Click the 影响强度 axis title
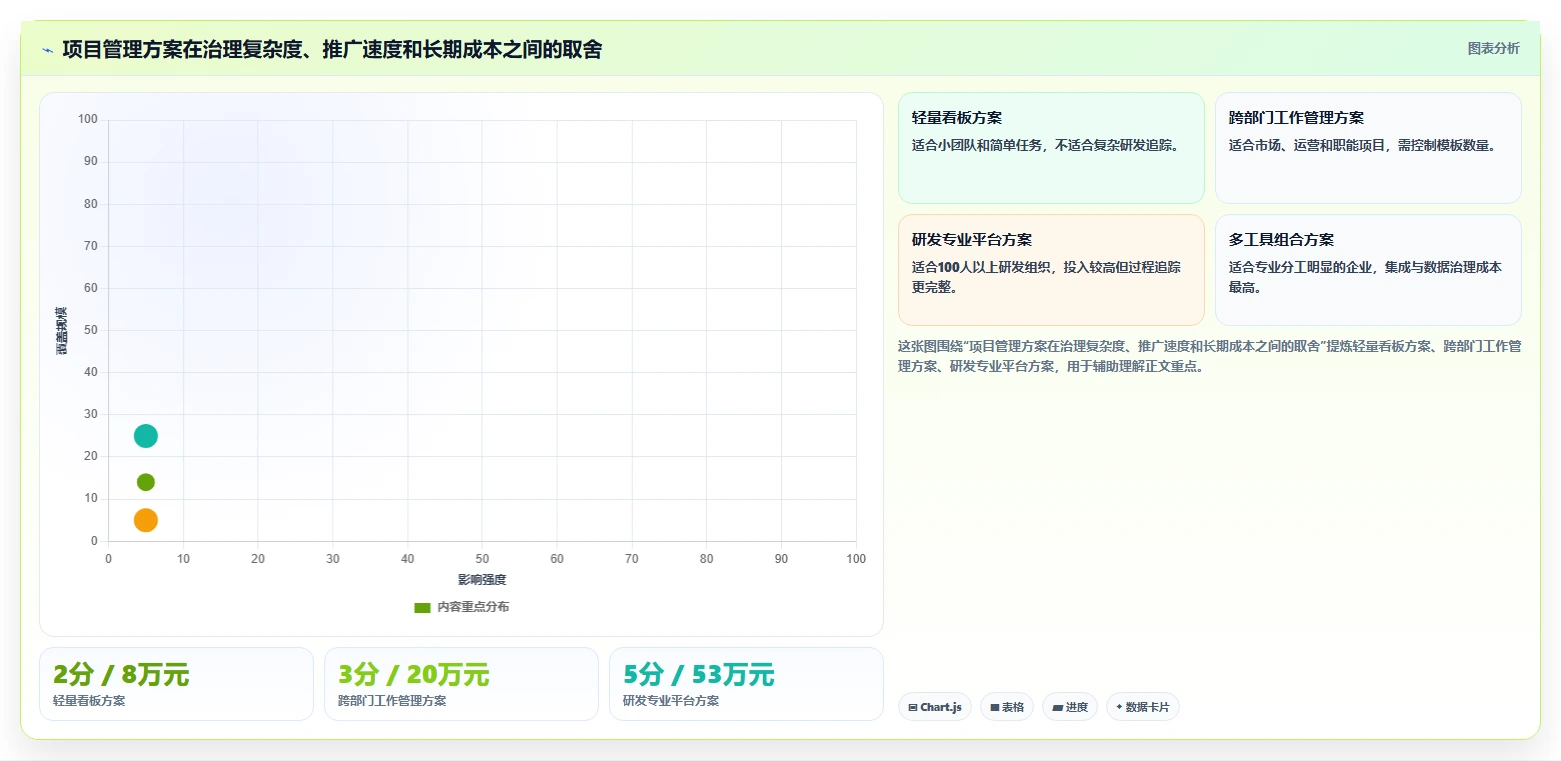1561x761 pixels. 482,580
